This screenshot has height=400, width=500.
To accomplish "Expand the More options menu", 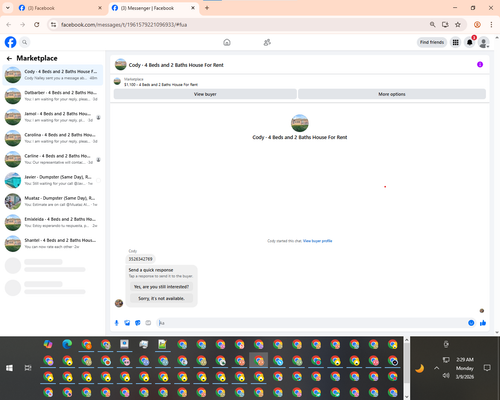I will [x=392, y=94].
